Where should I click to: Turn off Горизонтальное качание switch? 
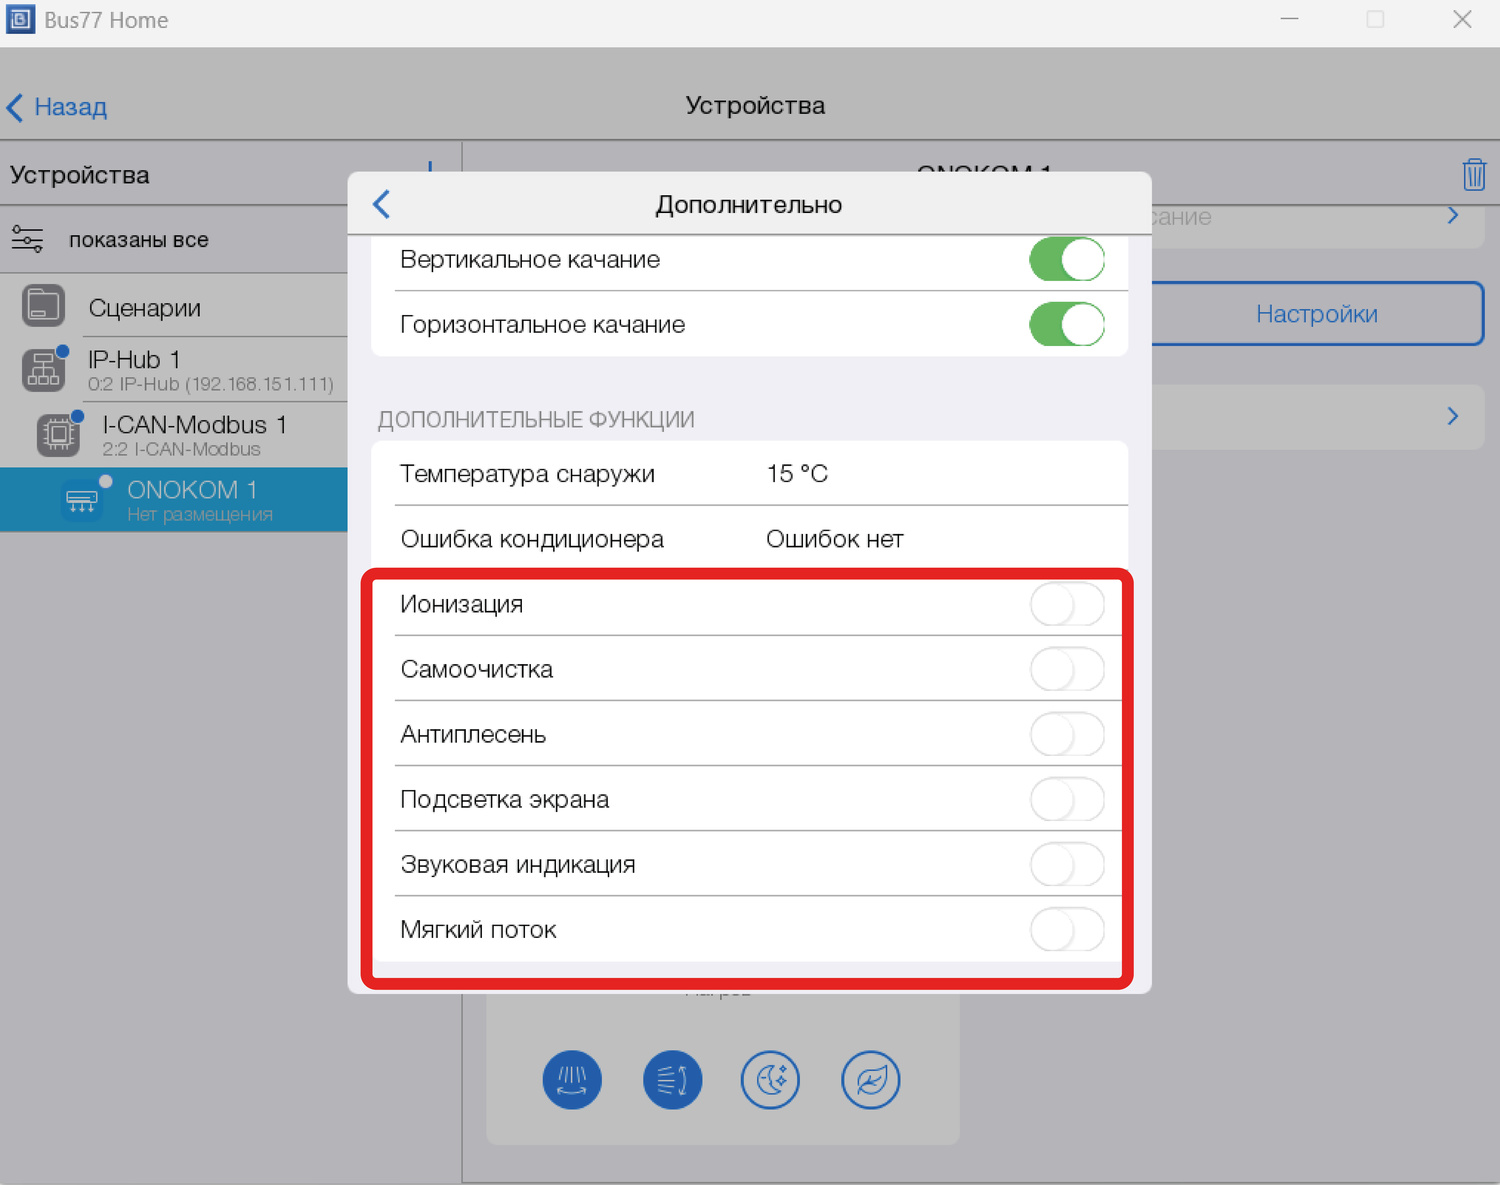[x=1066, y=325]
